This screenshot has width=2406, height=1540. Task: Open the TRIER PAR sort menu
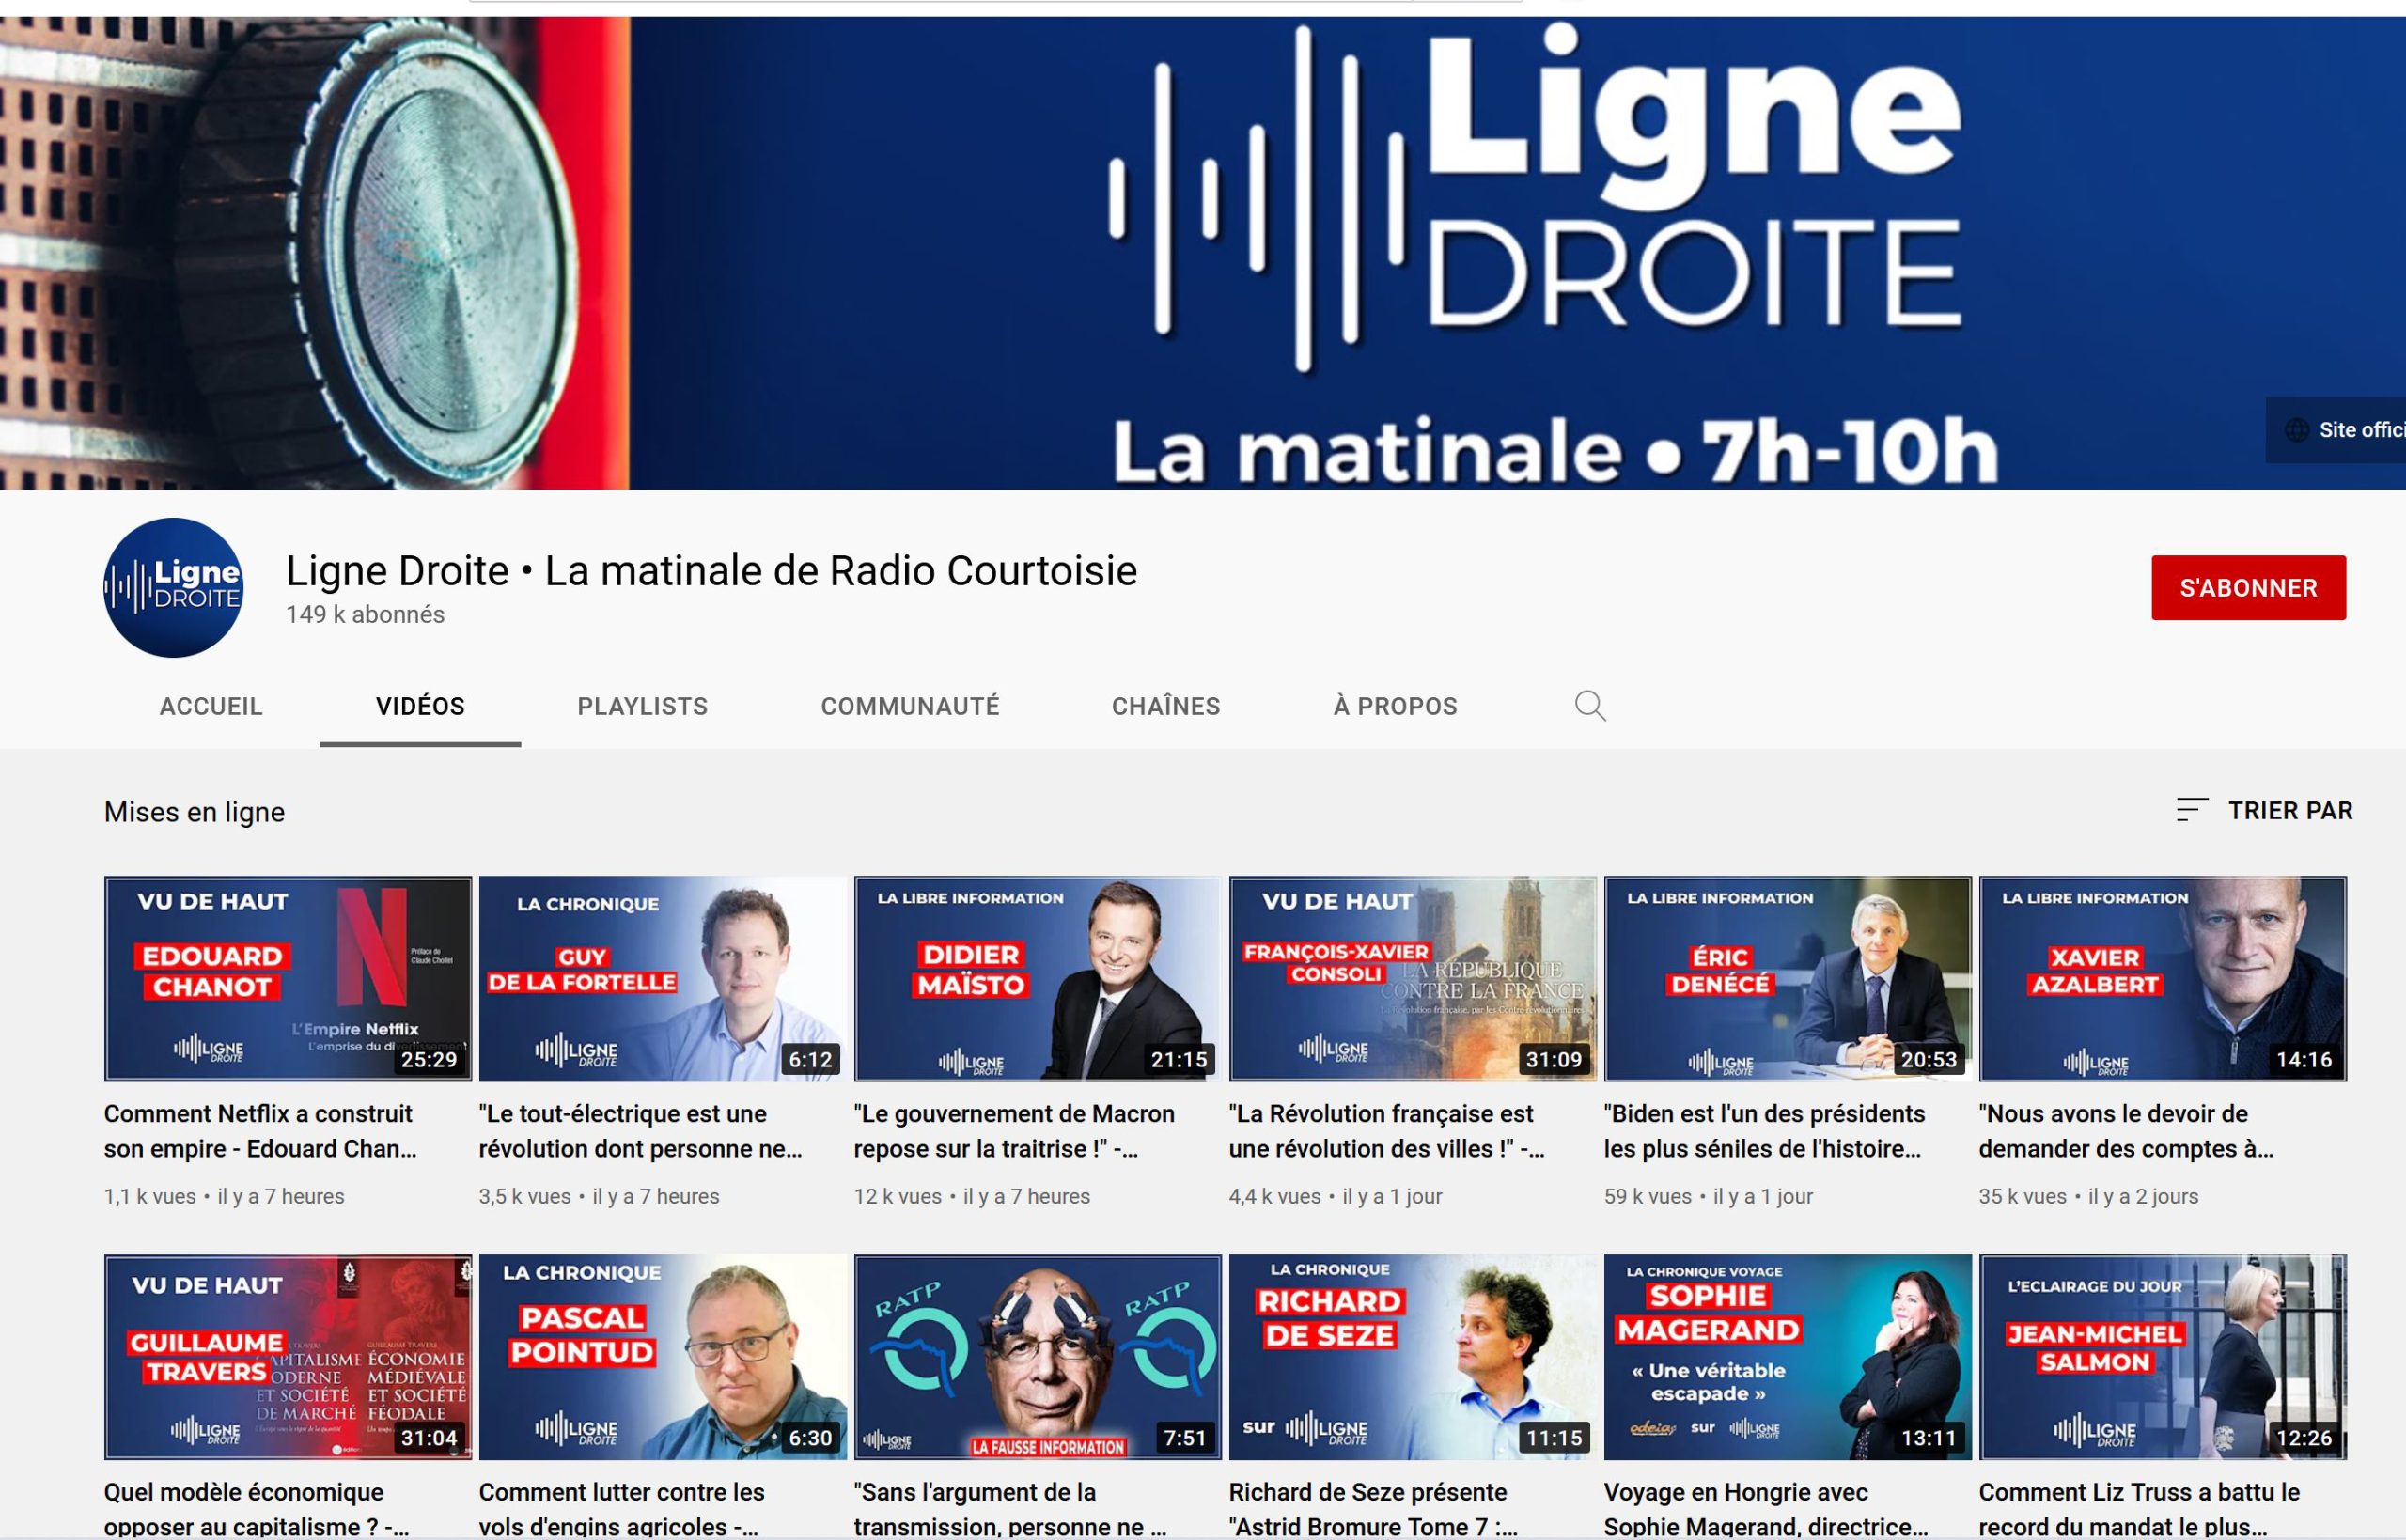pyautogui.click(x=2264, y=810)
